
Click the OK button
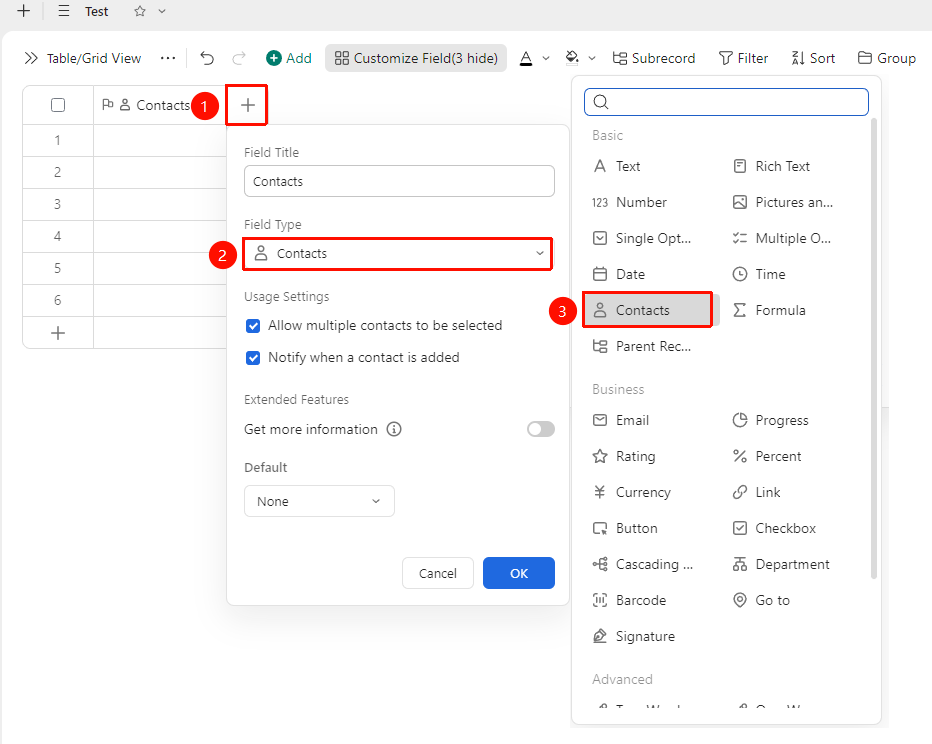519,573
